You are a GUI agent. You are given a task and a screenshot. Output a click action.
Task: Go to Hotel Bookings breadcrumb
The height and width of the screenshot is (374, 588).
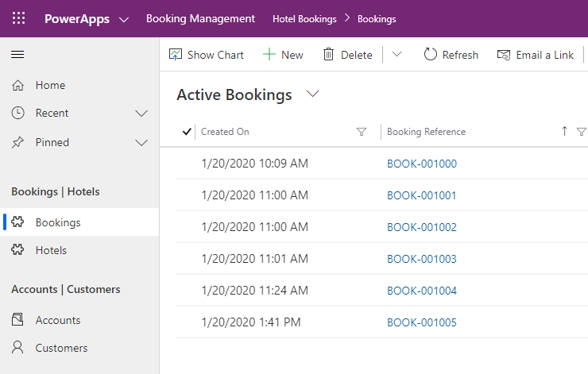[304, 19]
